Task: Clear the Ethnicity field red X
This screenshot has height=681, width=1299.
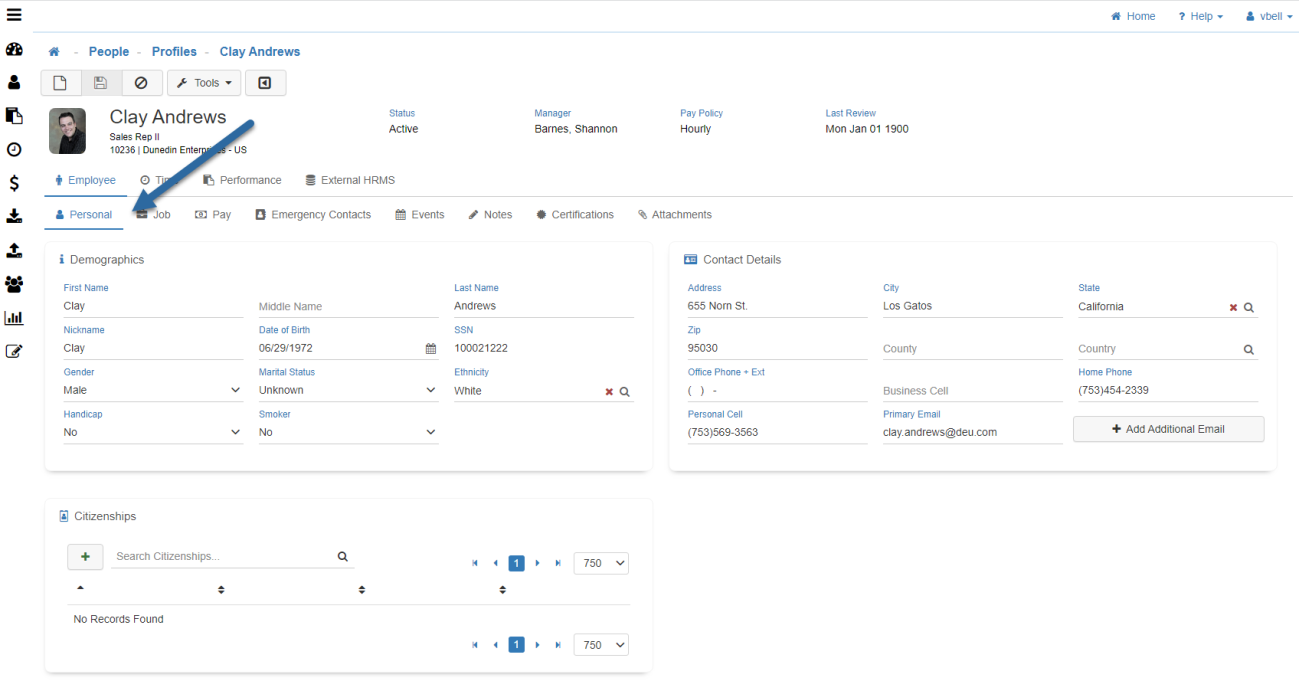Action: [608, 392]
